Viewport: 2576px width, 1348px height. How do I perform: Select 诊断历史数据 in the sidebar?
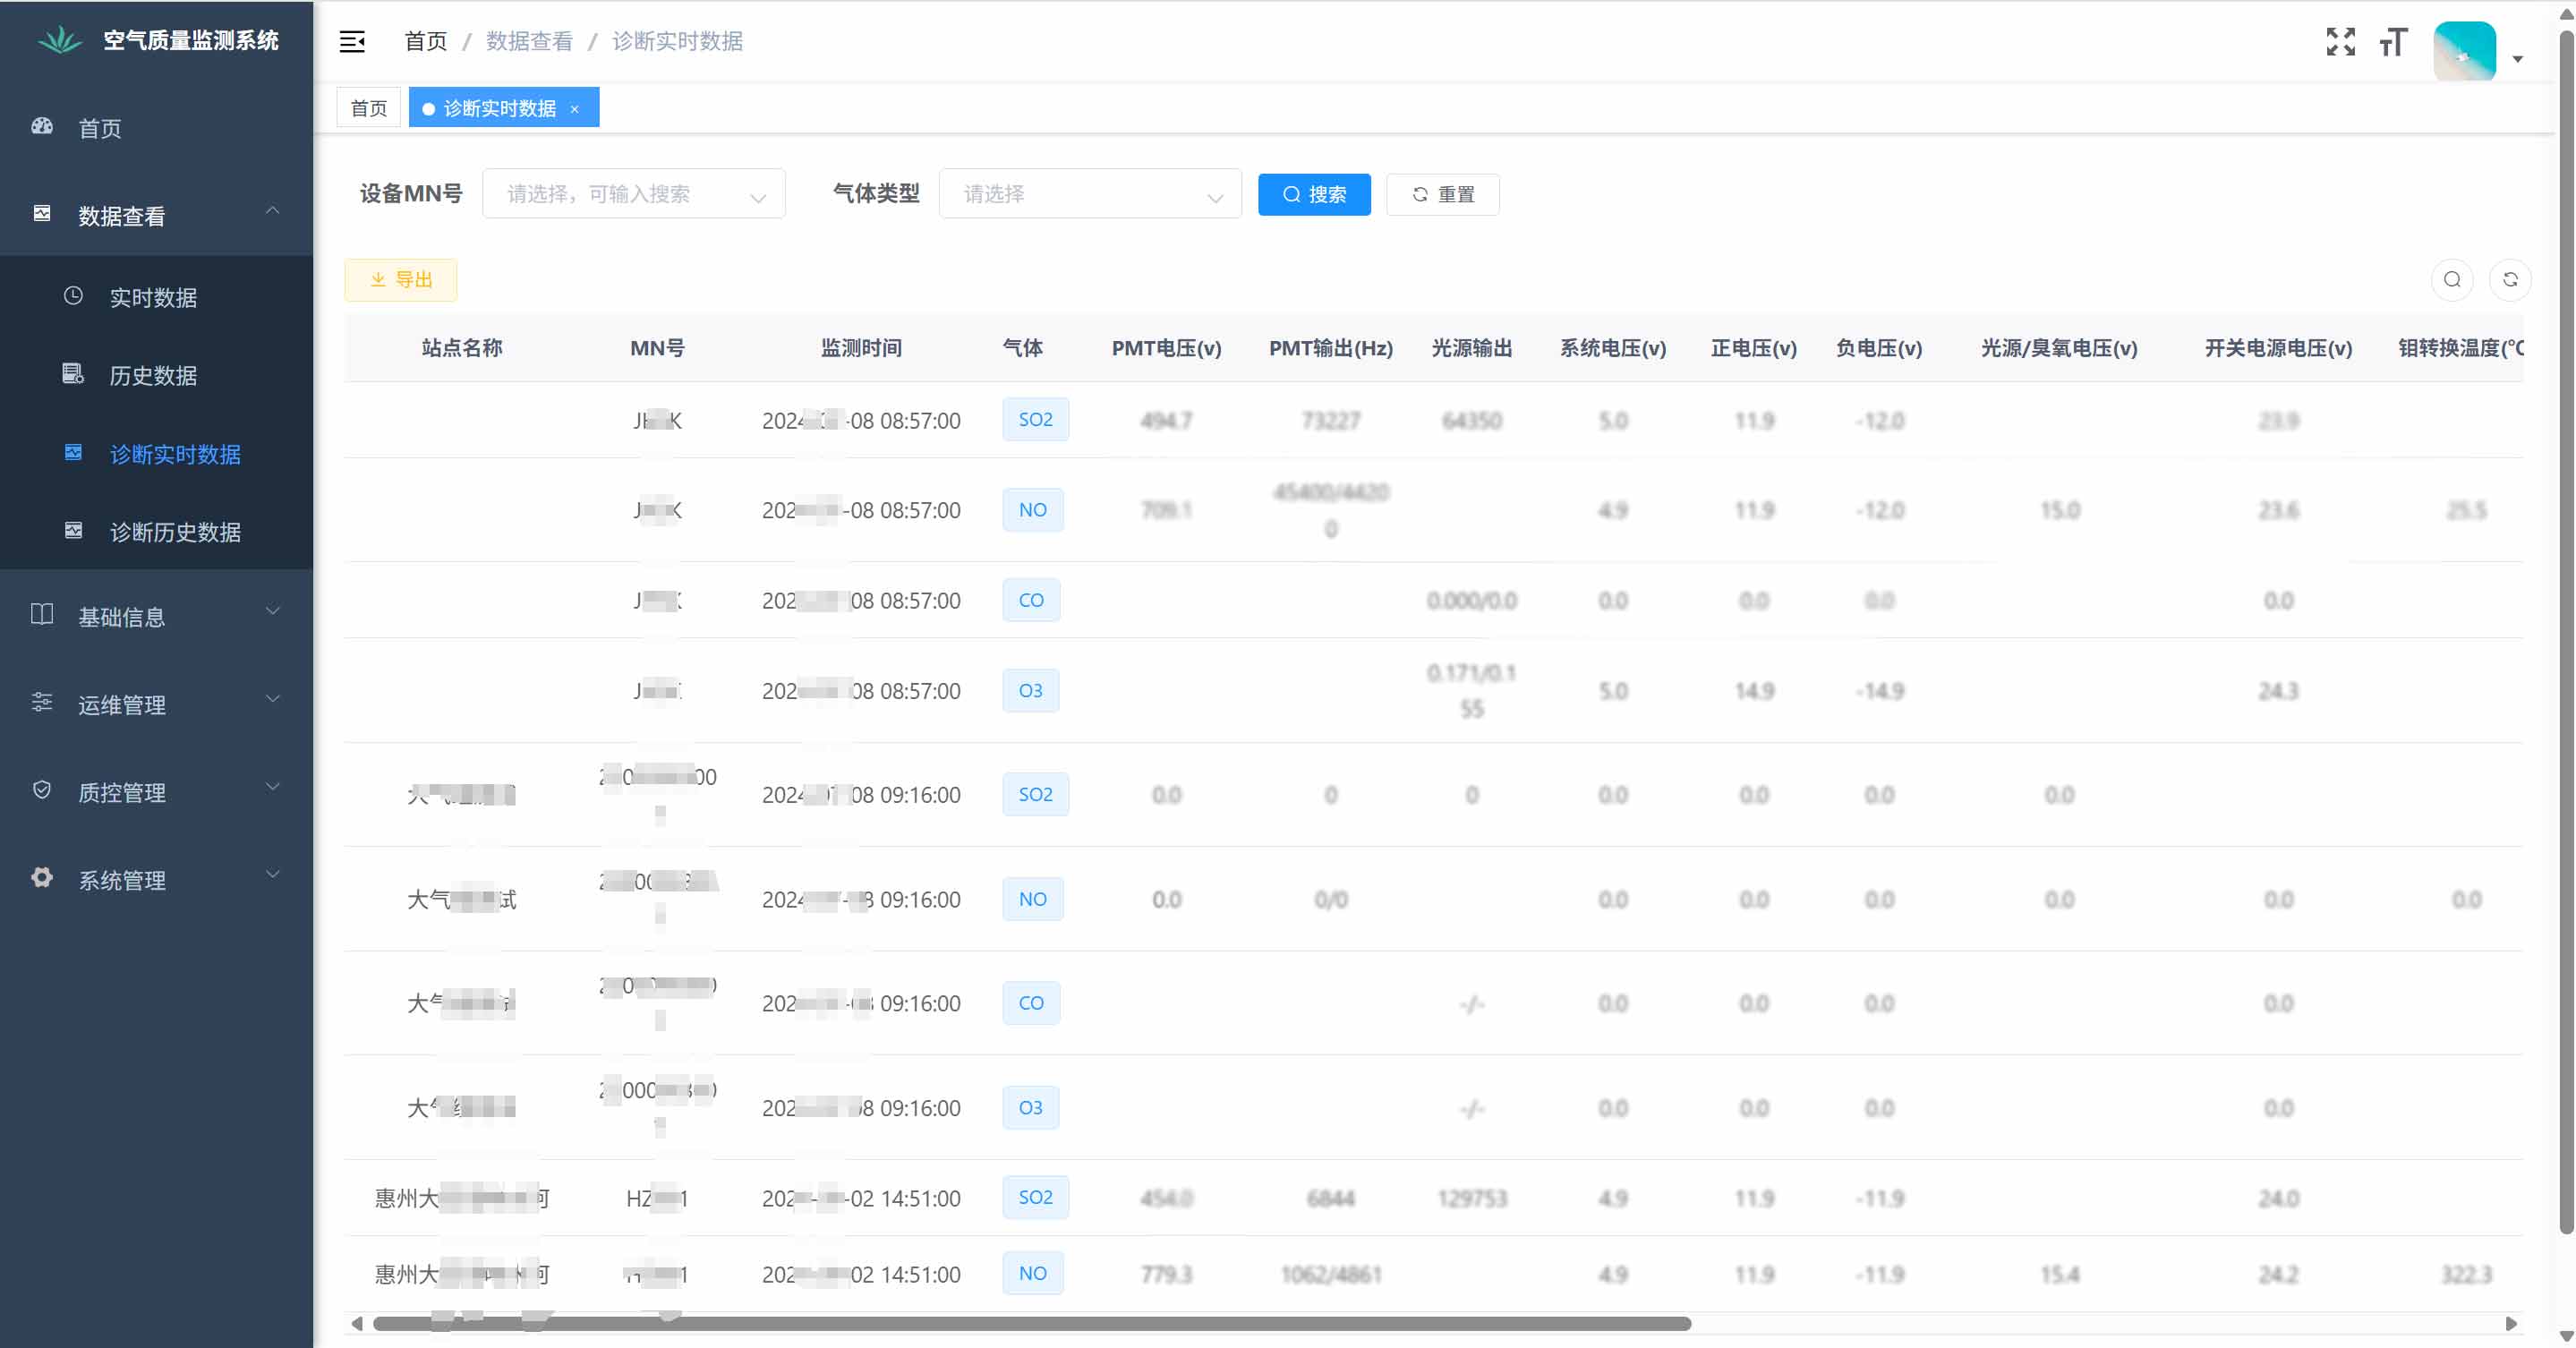point(176,532)
